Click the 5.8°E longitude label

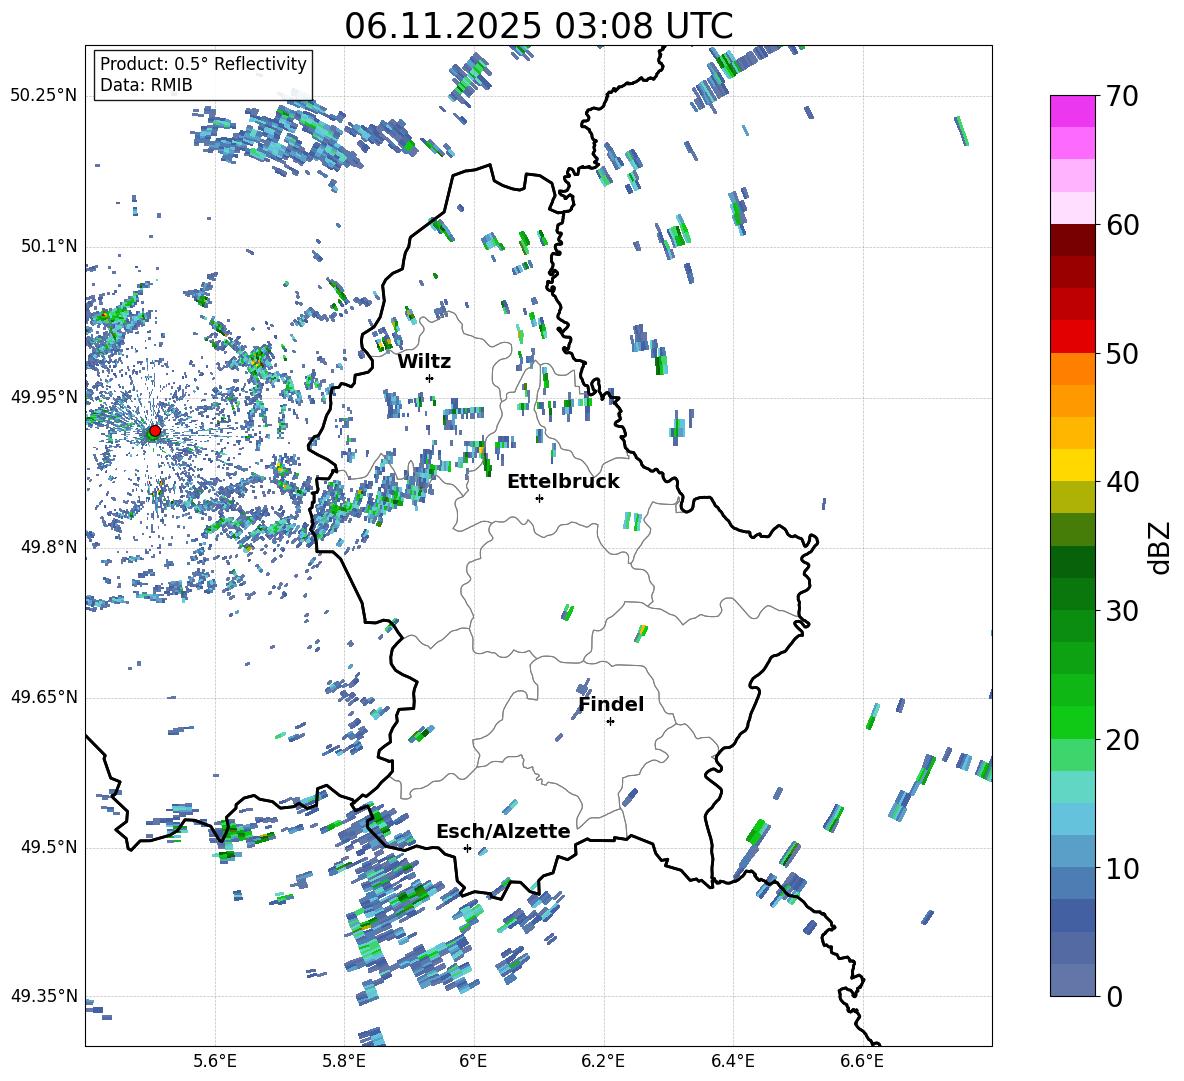[x=344, y=1061]
